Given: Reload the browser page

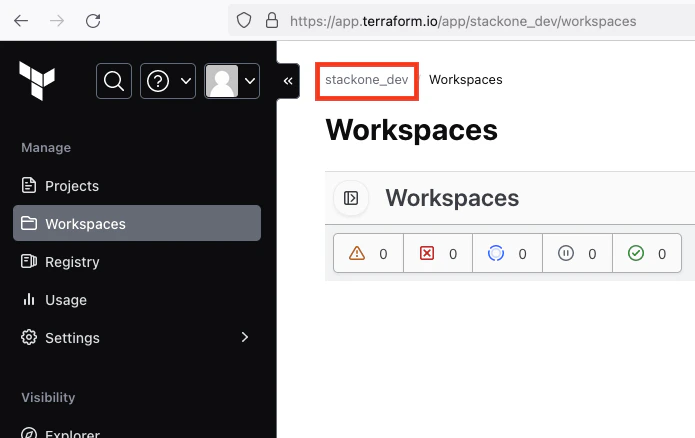Looking at the screenshot, I should 93,21.
